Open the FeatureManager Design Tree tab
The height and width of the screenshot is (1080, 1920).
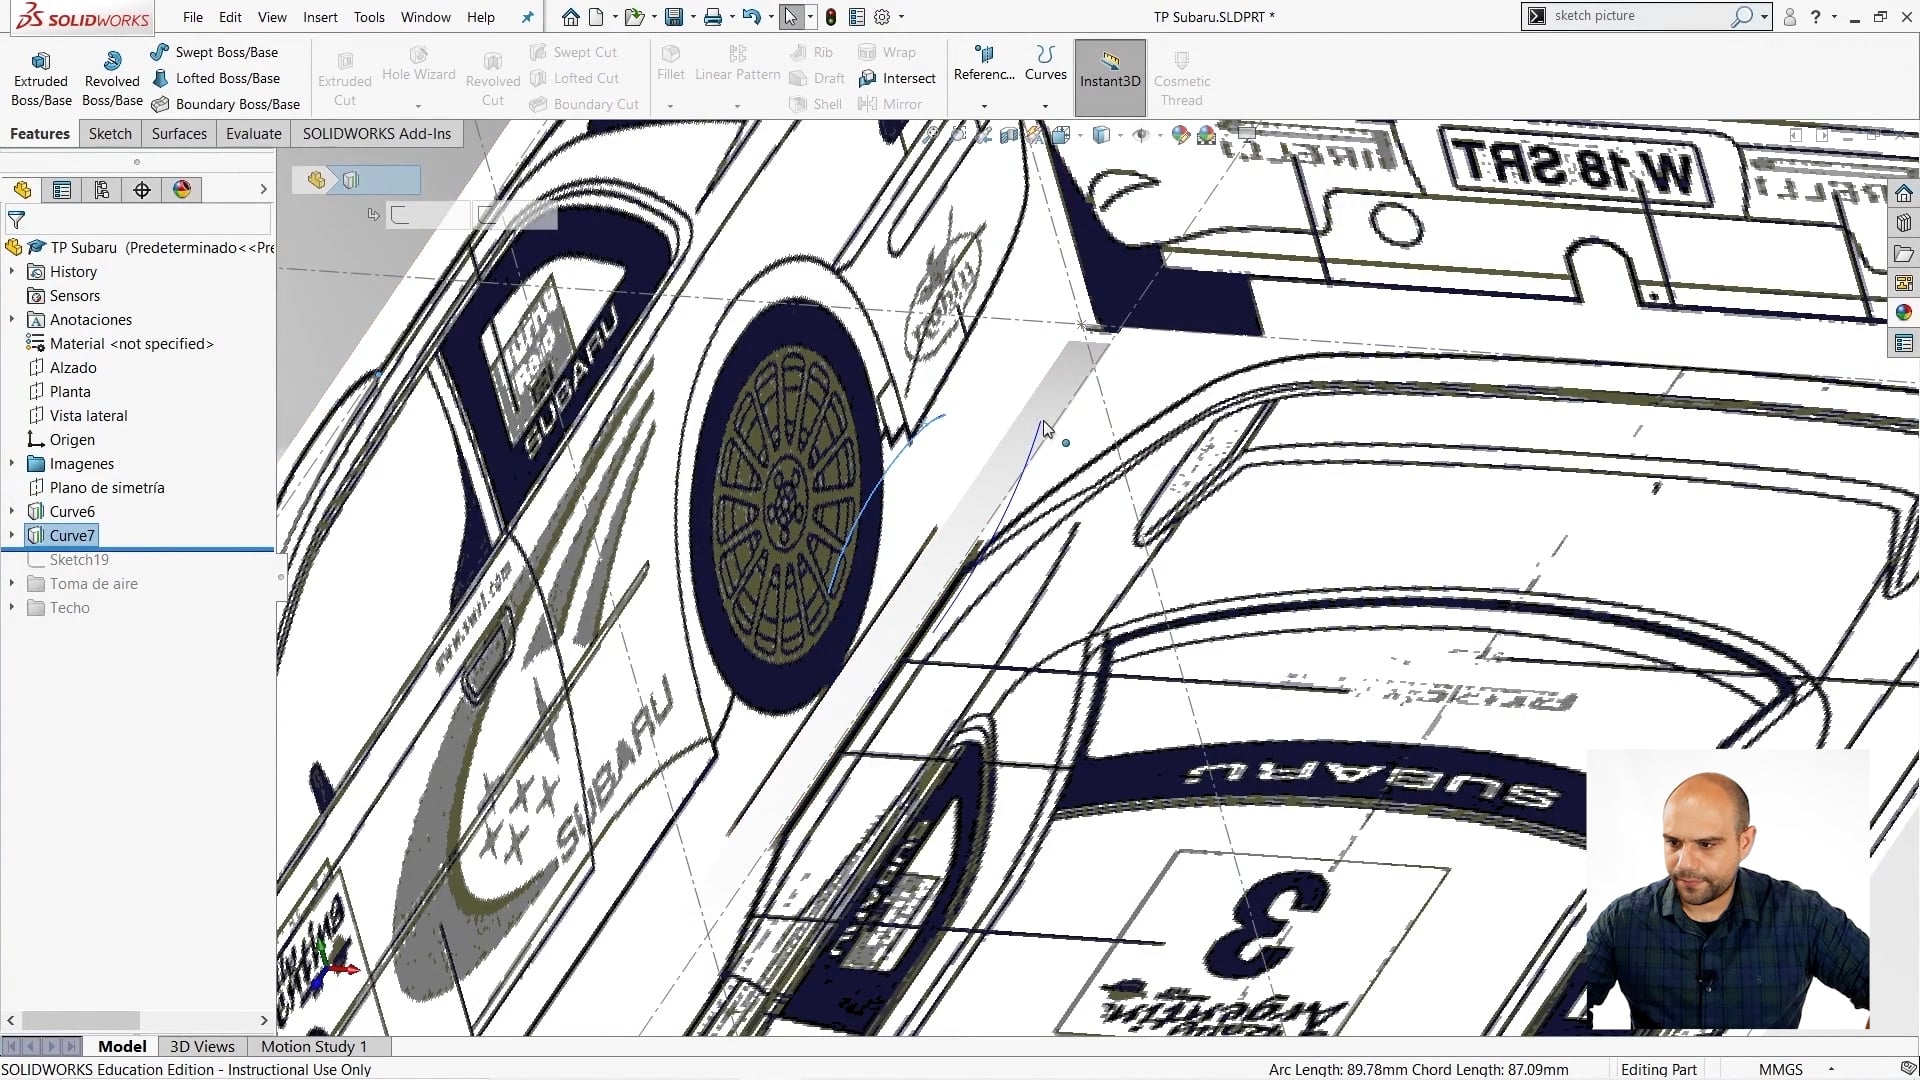click(22, 190)
